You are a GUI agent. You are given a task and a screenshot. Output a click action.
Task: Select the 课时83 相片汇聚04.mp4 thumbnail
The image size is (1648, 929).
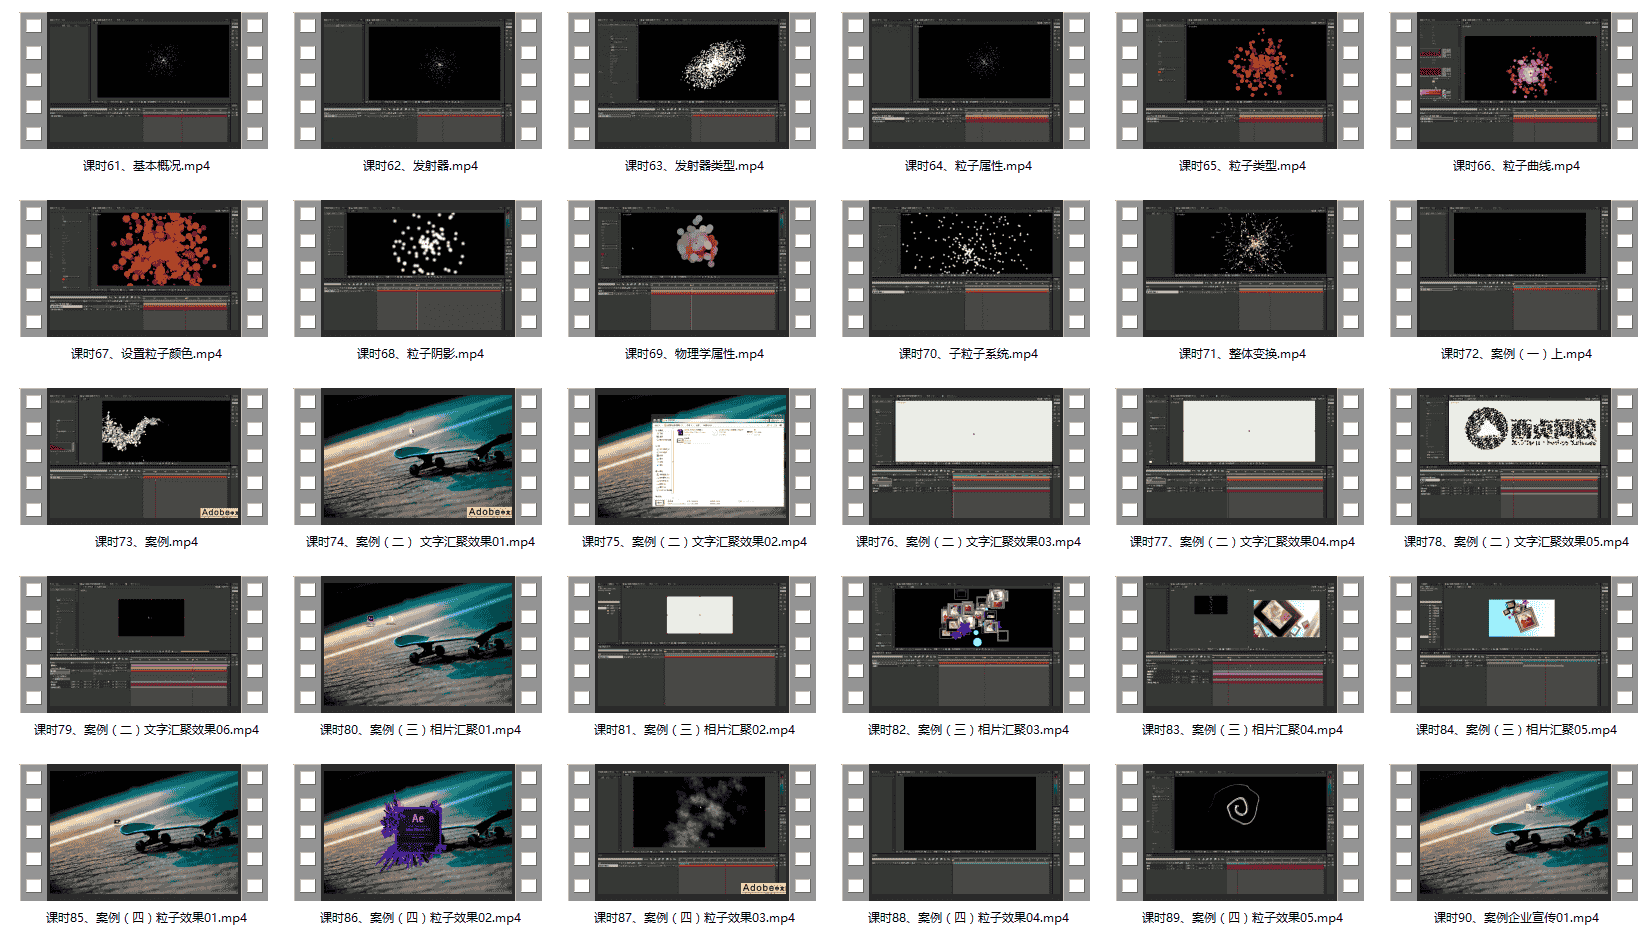pos(1240,645)
